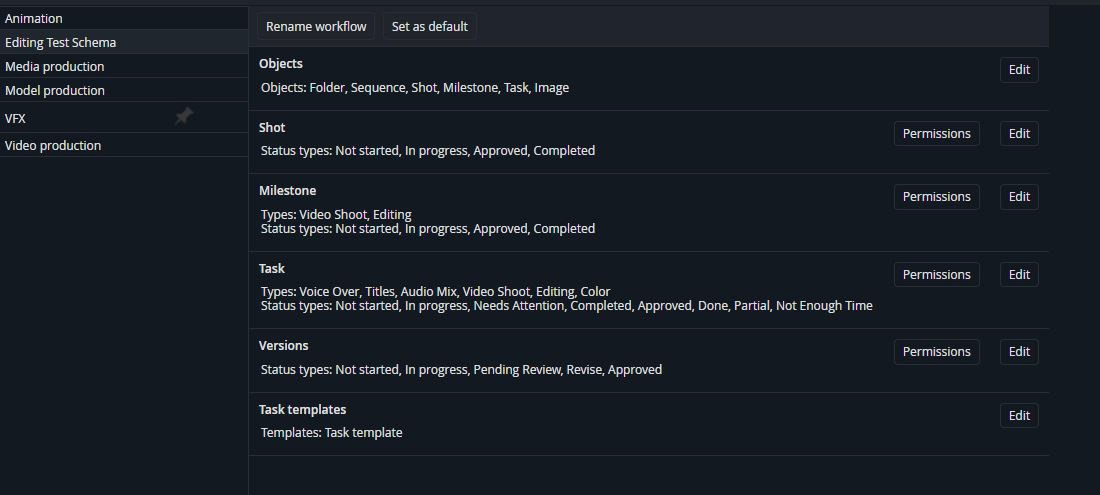Open Permissions for the Milestone section
This screenshot has width=1100, height=495.
coord(936,197)
